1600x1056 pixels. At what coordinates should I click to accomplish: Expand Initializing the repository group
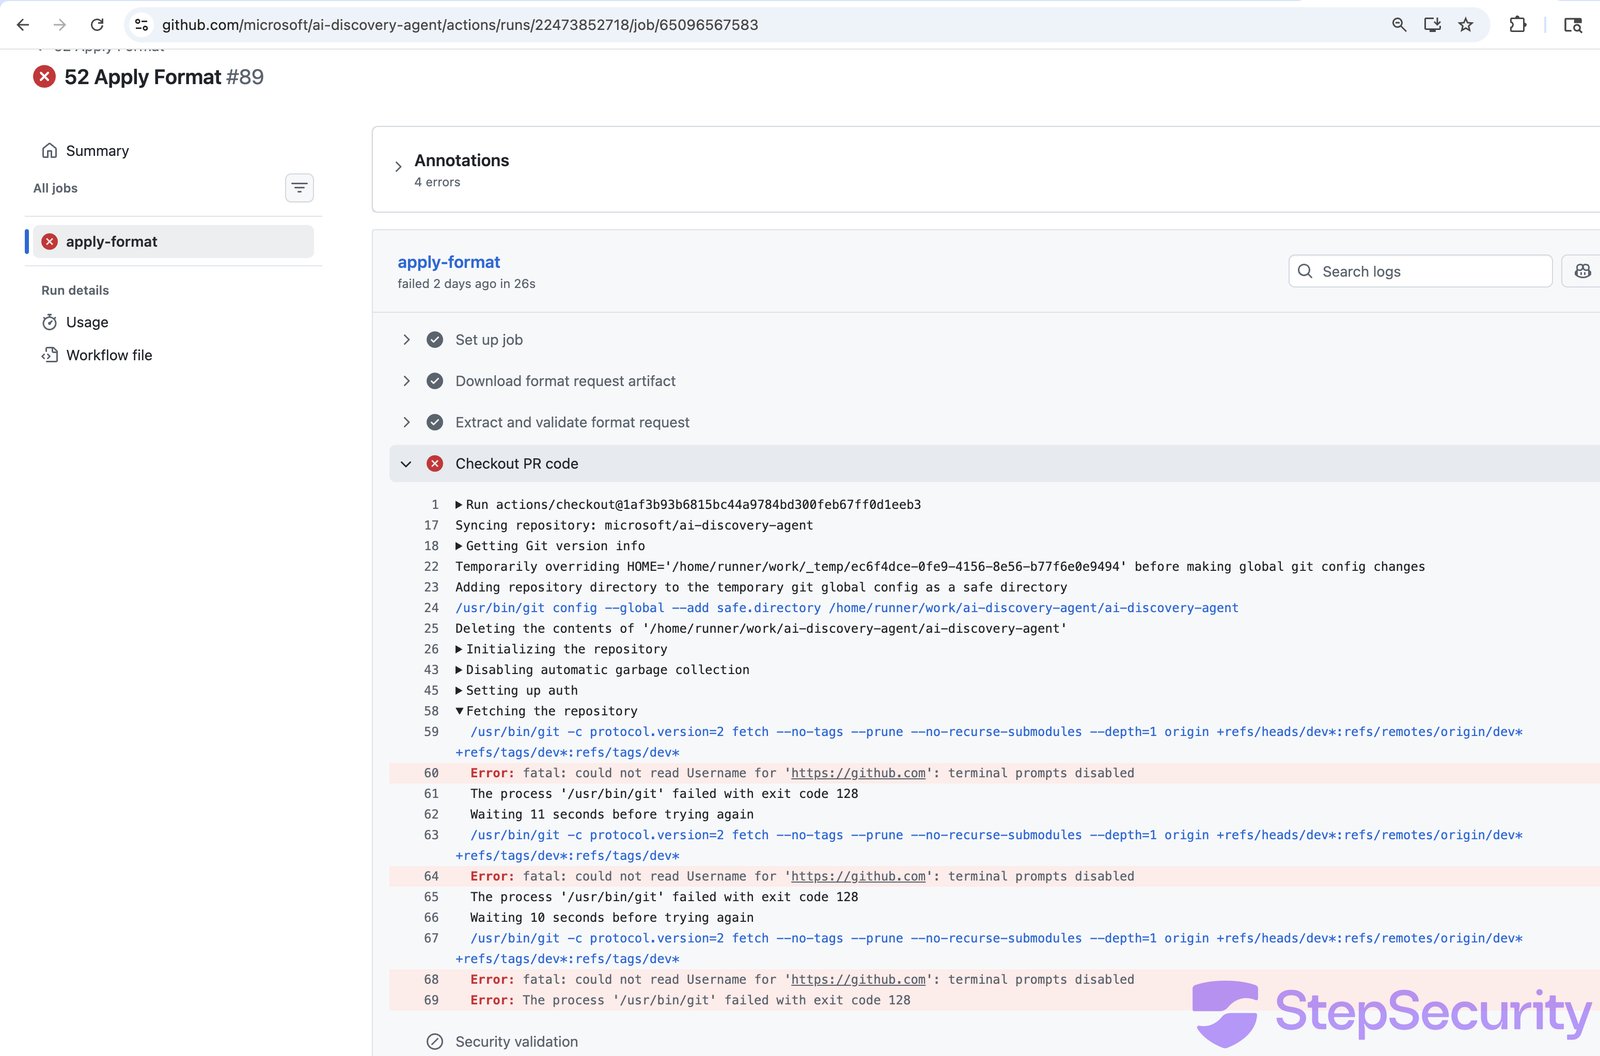[459, 649]
